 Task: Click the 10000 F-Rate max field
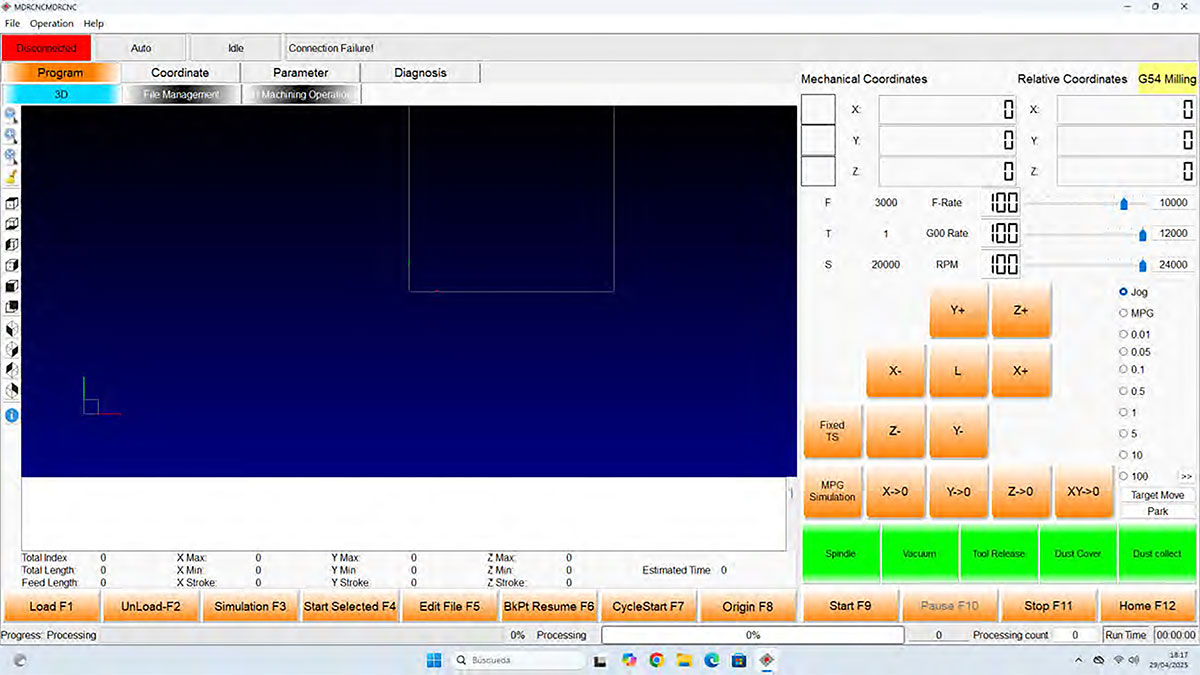[1172, 203]
